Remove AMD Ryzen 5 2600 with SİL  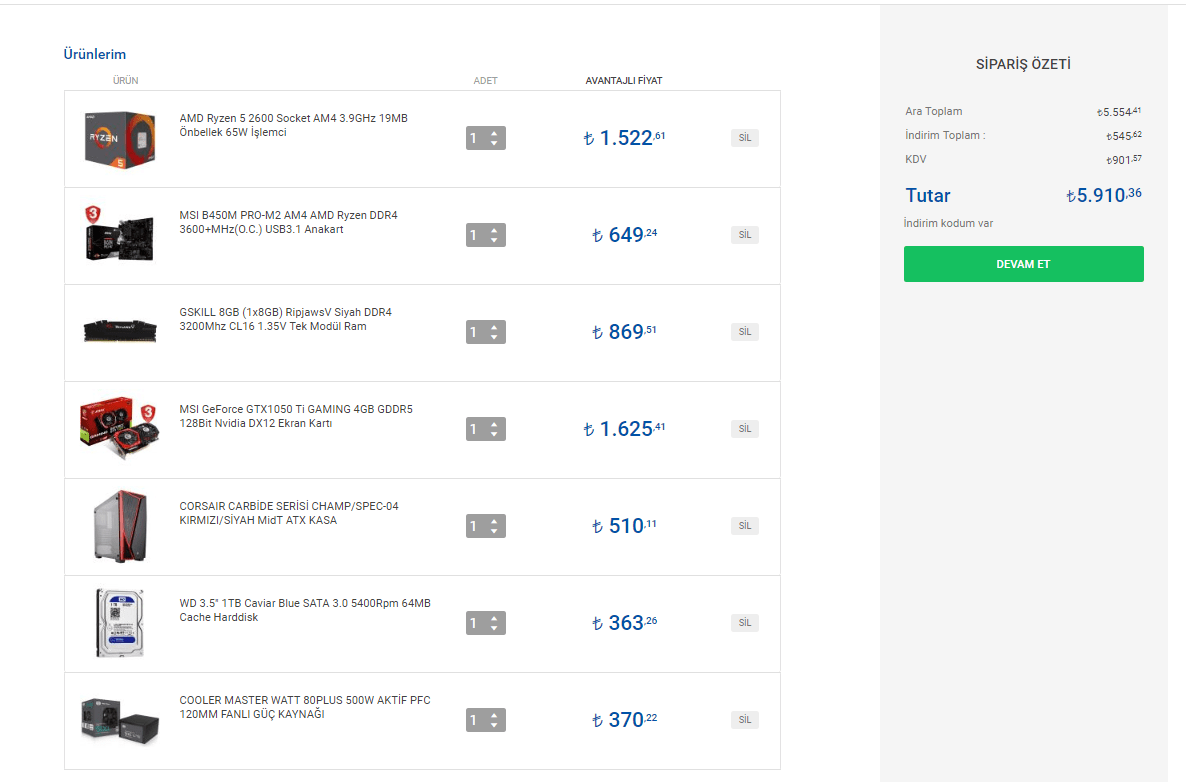[745, 138]
